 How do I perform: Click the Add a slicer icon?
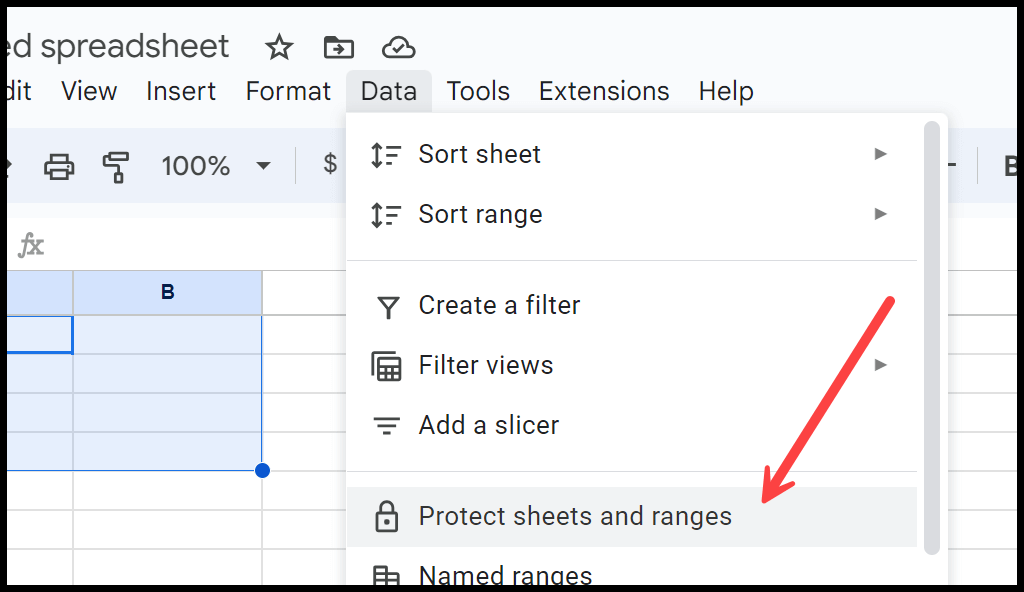click(x=386, y=426)
